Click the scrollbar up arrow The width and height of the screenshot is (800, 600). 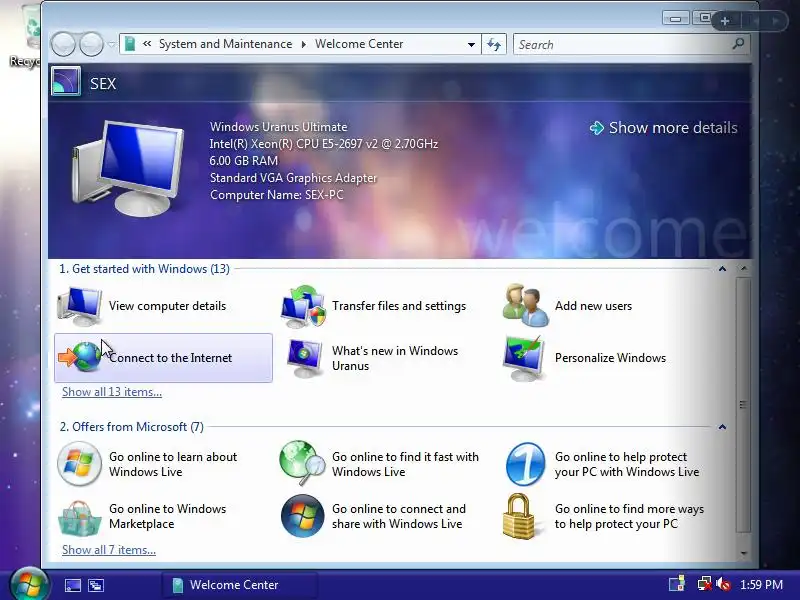[743, 268]
